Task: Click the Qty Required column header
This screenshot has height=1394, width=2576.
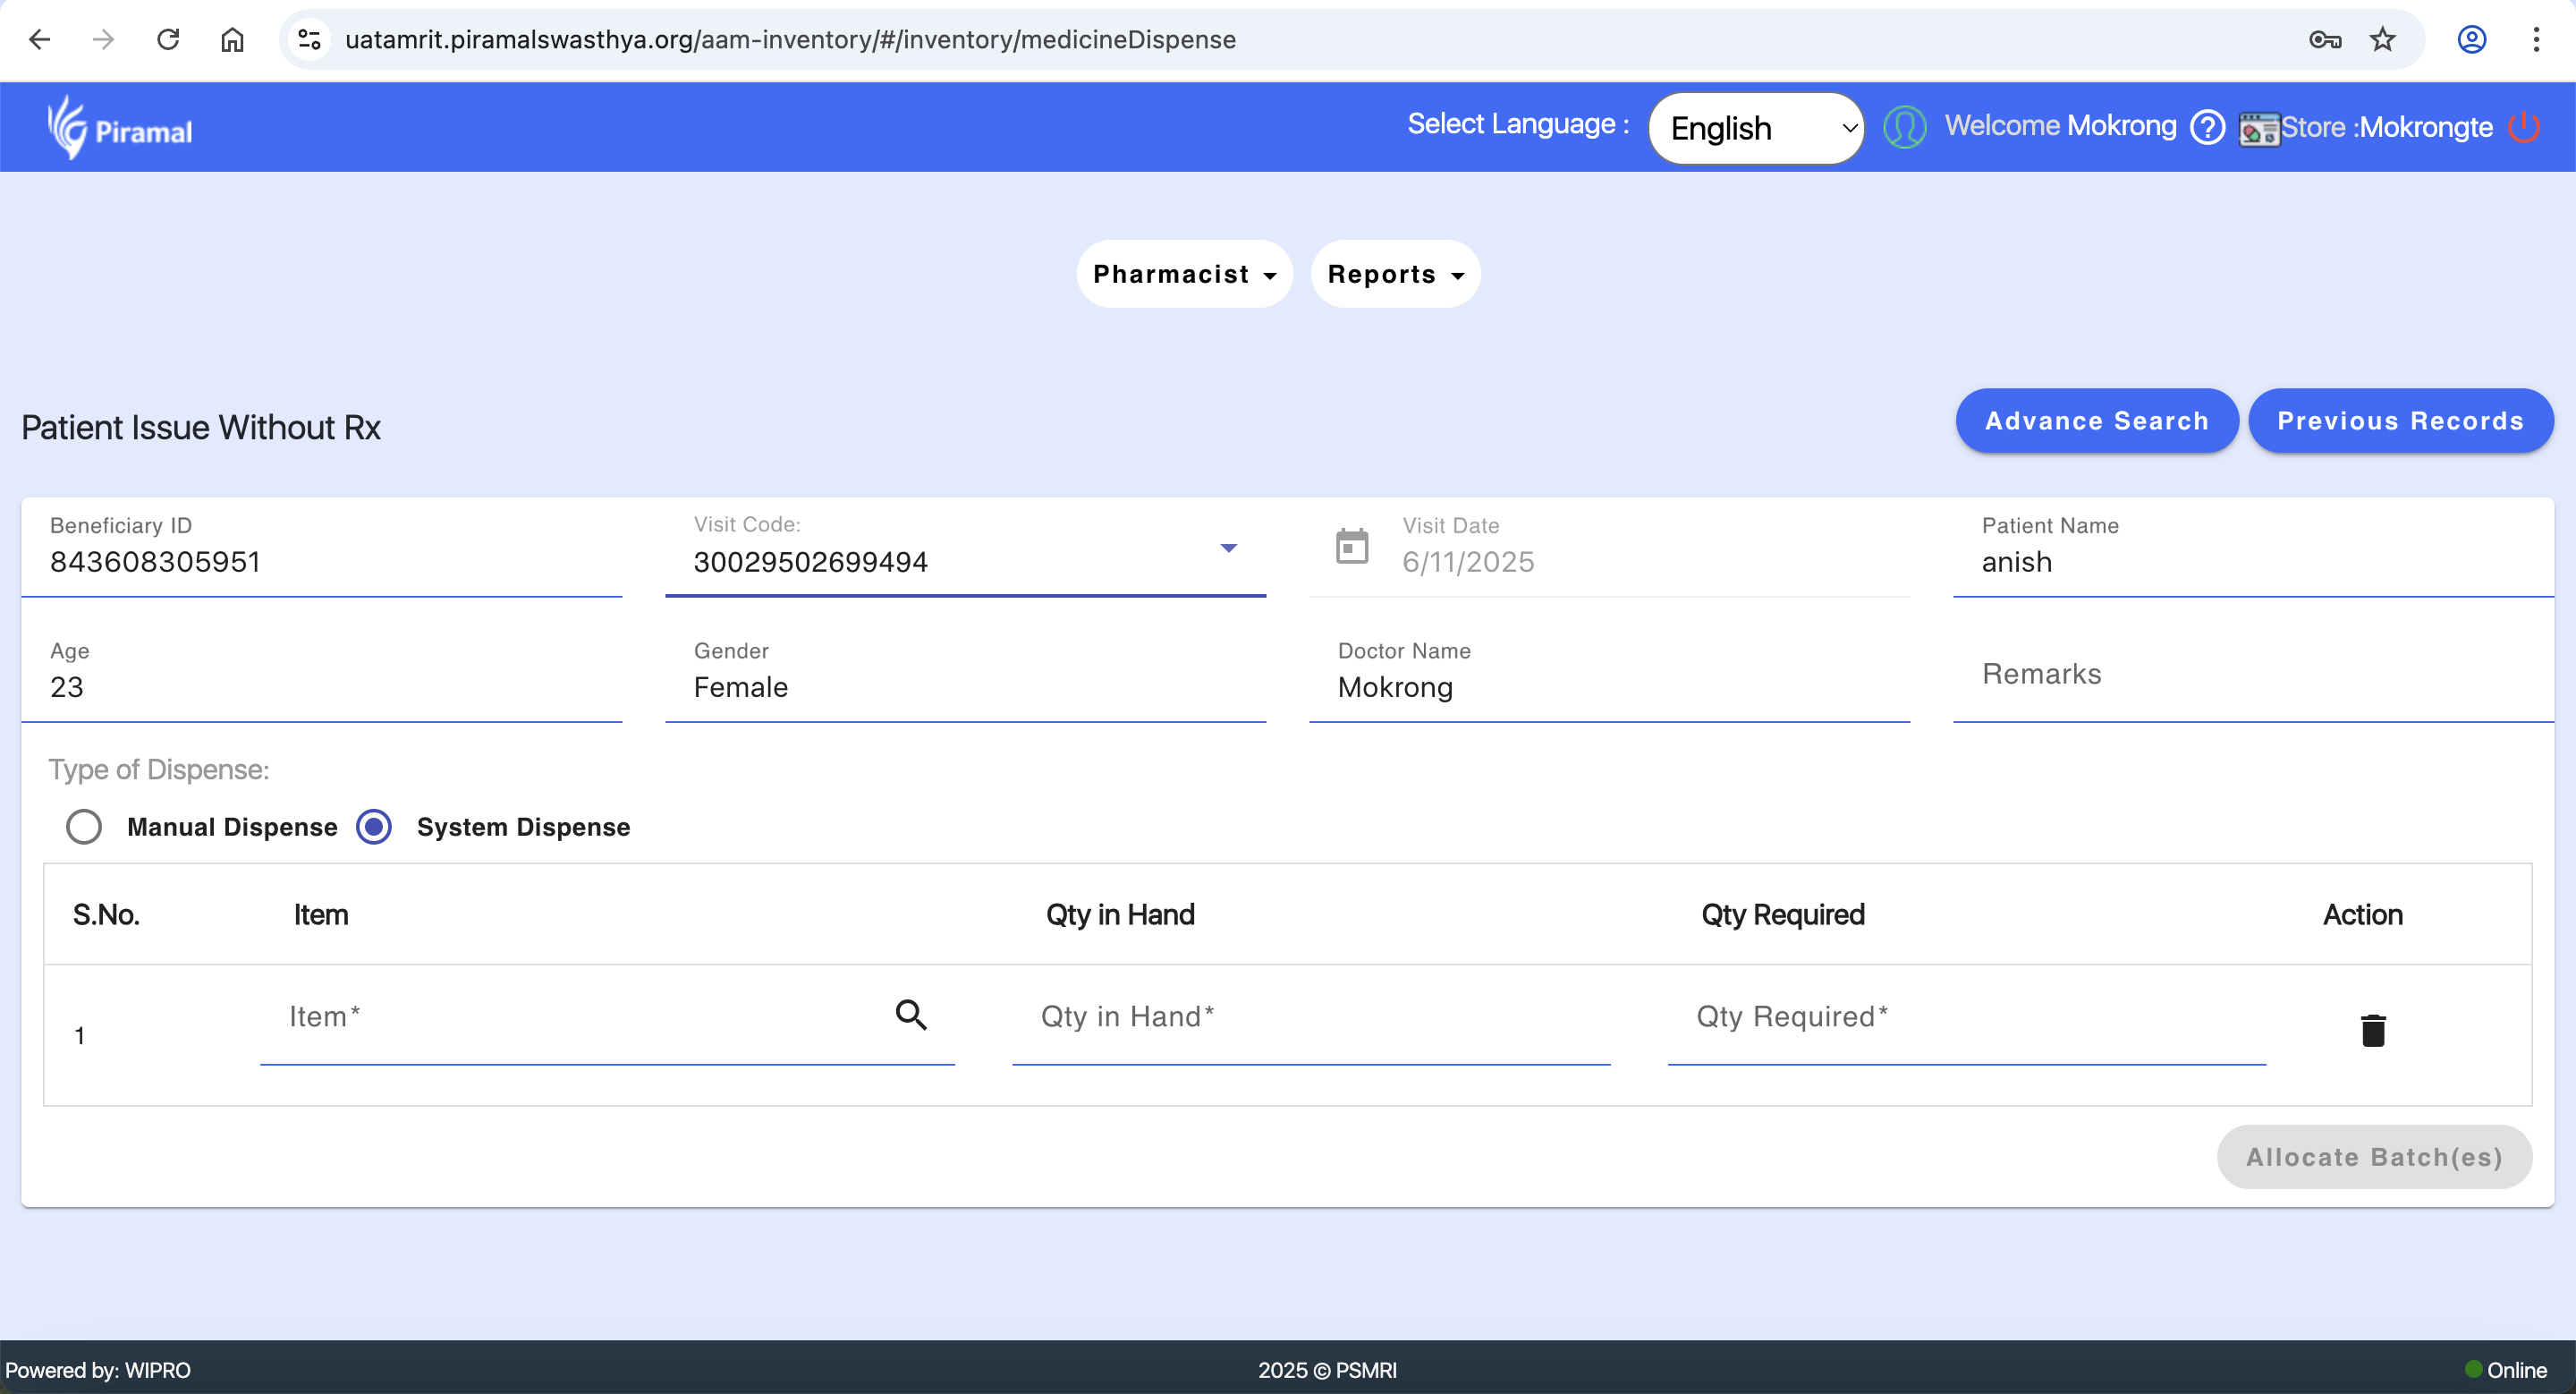Action: [1783, 914]
